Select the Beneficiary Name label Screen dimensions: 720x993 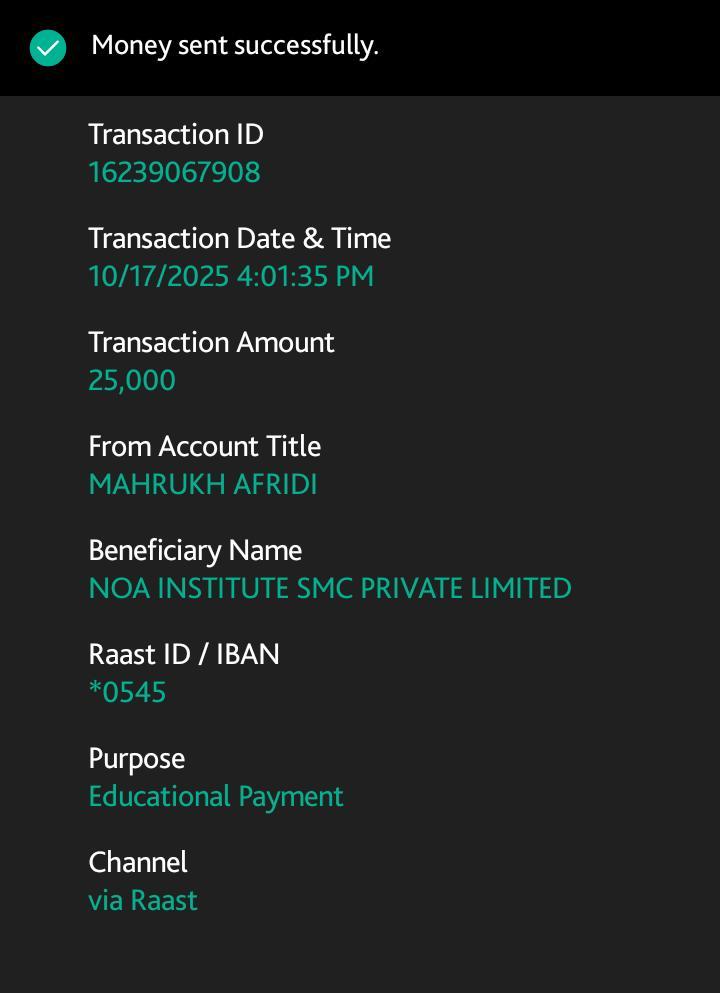coord(195,551)
